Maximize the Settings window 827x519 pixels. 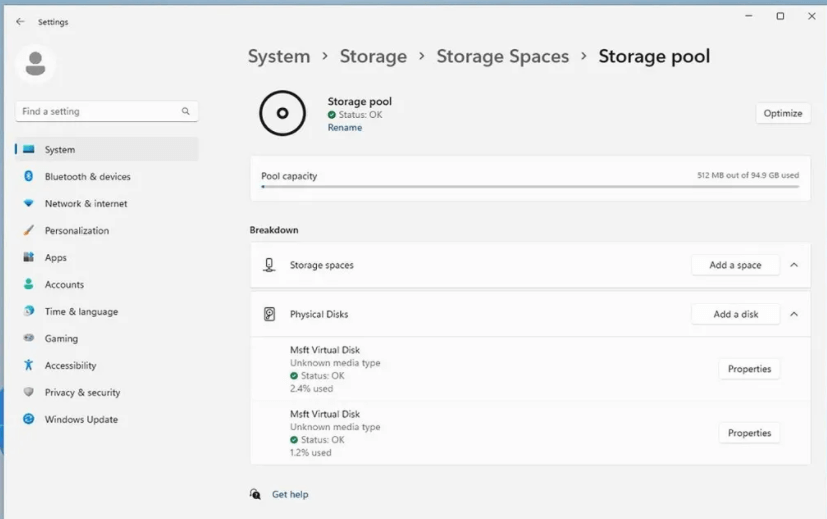[780, 16]
